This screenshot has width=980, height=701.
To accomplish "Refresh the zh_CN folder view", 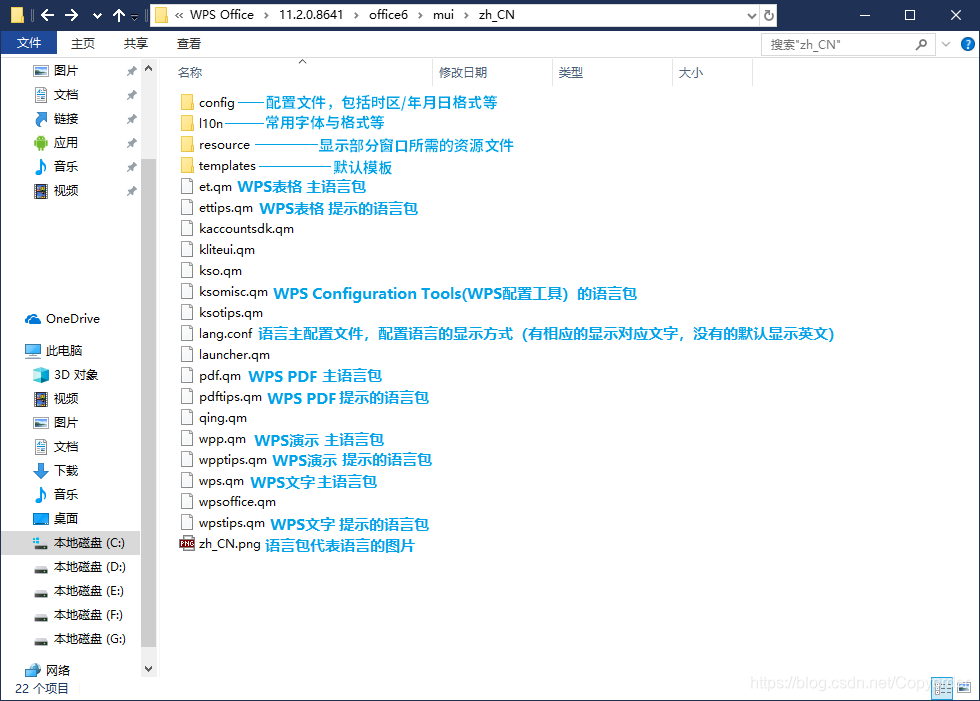I will [x=769, y=15].
